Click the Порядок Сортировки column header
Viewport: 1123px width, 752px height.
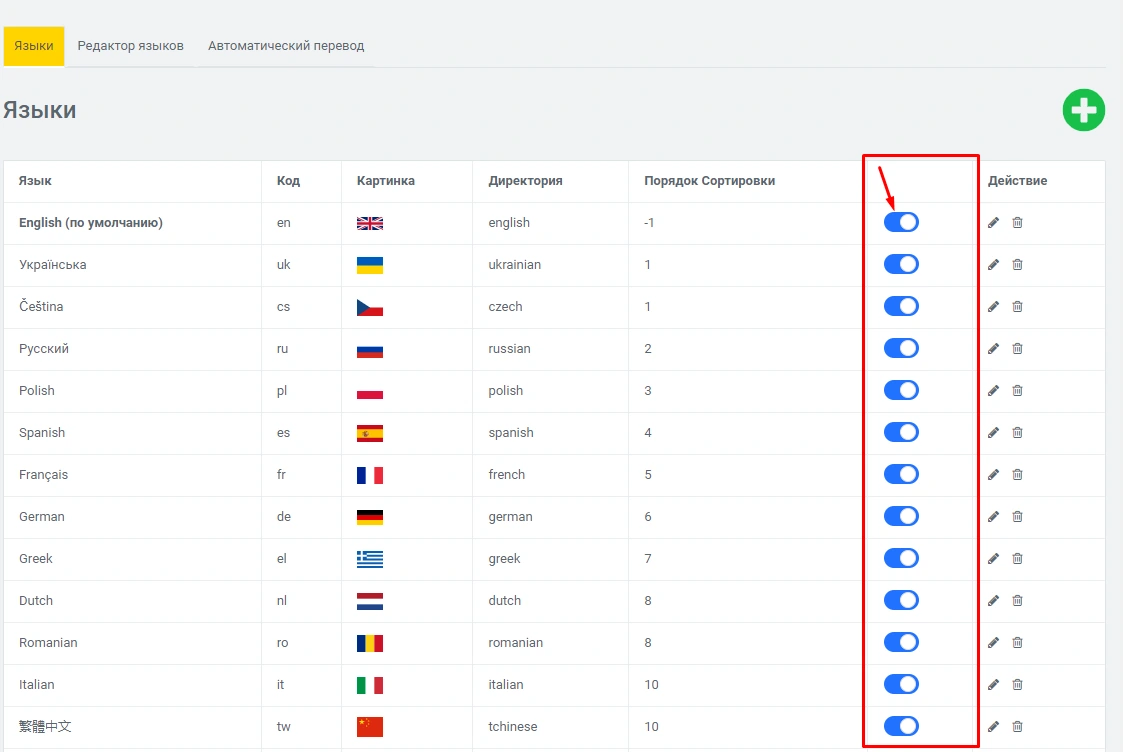tap(709, 181)
